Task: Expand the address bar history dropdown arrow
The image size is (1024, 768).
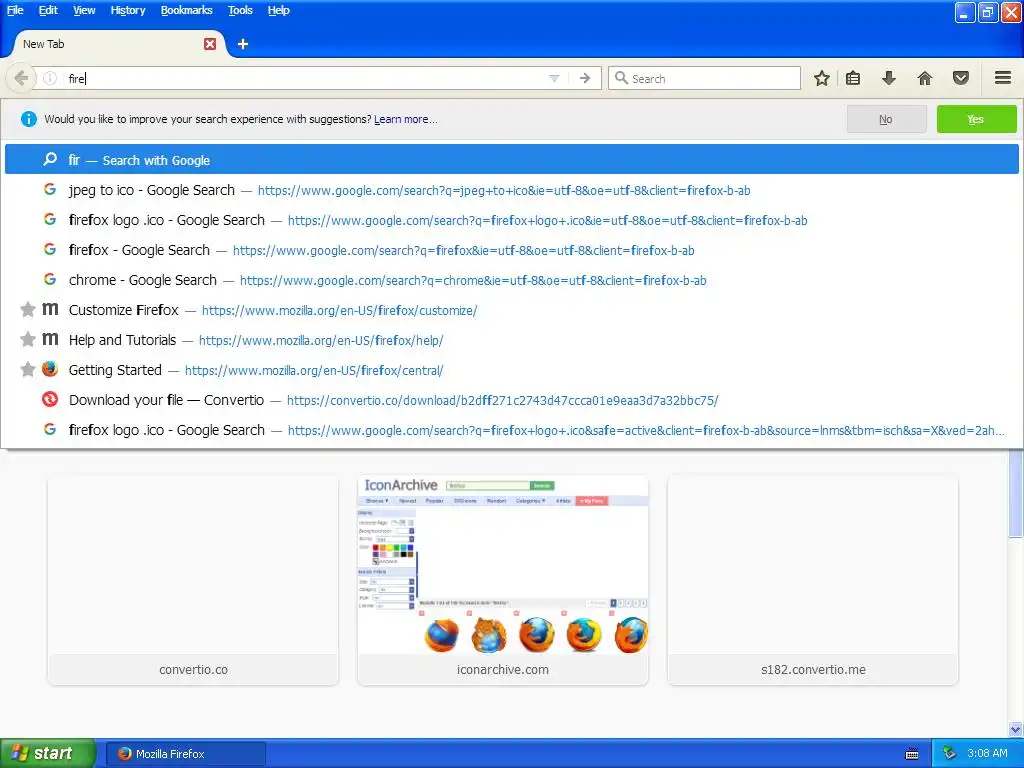Action: pyautogui.click(x=554, y=78)
